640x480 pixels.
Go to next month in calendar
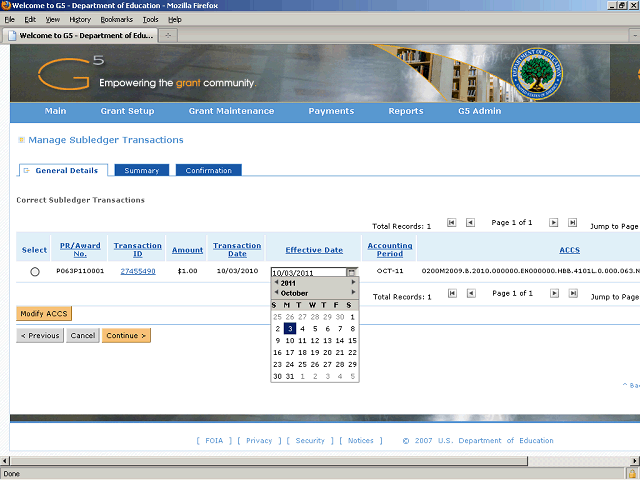(353, 292)
